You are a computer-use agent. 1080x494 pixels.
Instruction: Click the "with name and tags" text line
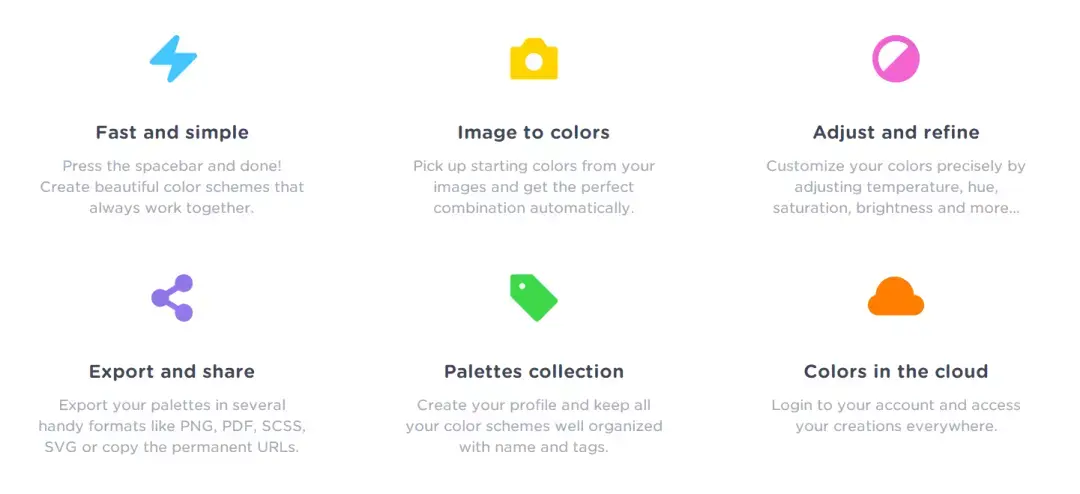click(x=534, y=446)
